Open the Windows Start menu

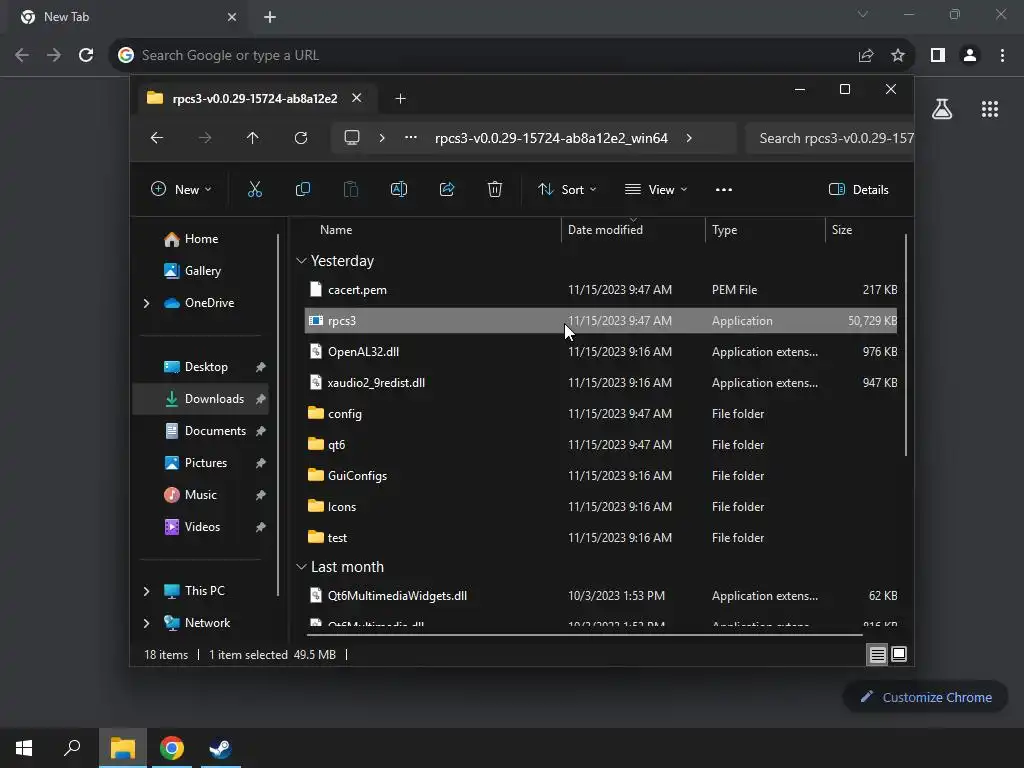click(x=24, y=748)
